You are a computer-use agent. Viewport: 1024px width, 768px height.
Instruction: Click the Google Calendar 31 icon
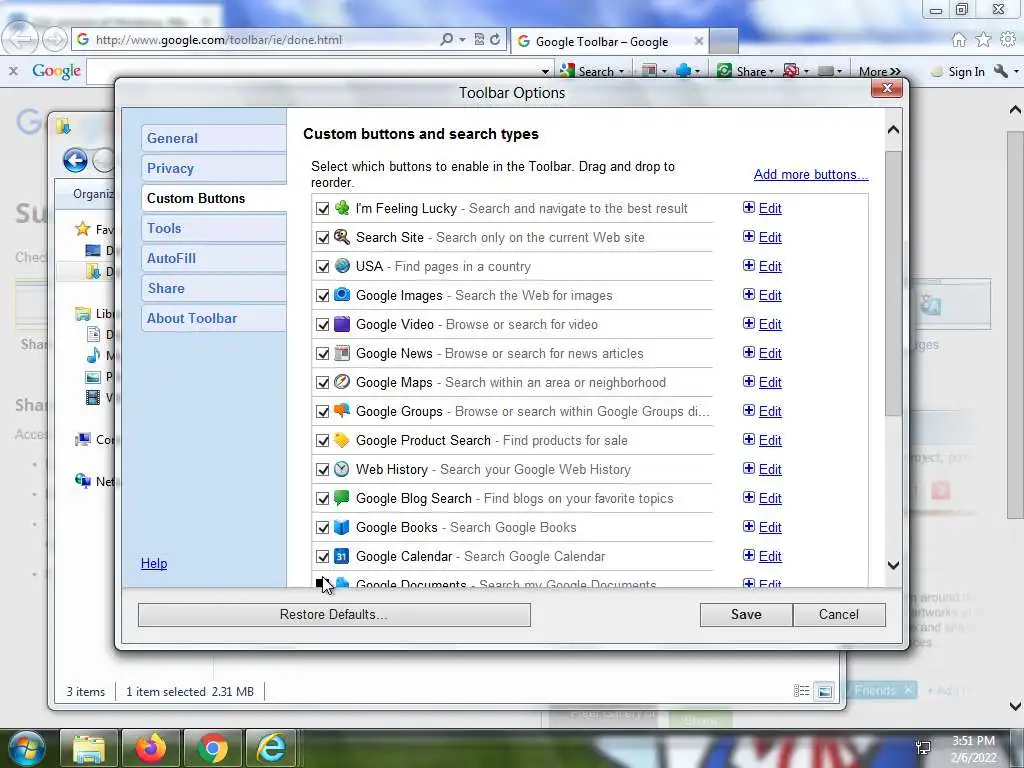pyautogui.click(x=342, y=556)
